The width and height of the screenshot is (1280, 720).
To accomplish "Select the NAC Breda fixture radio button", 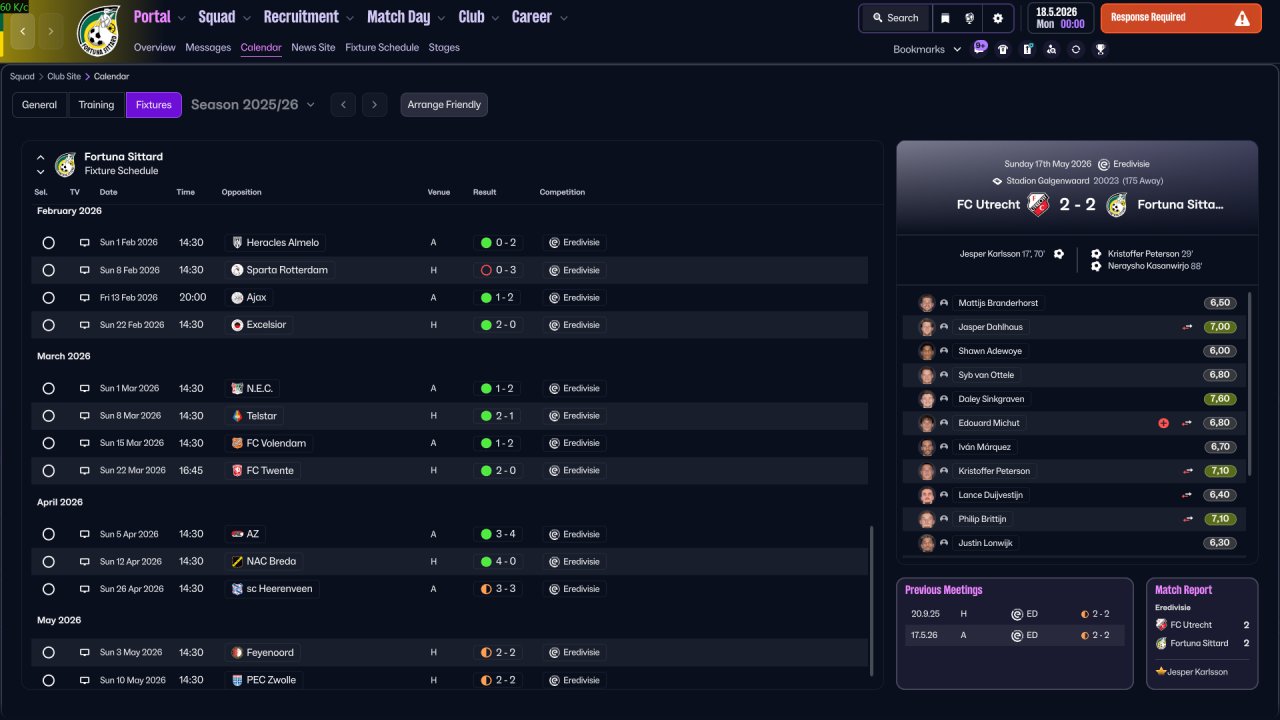I will point(48,562).
